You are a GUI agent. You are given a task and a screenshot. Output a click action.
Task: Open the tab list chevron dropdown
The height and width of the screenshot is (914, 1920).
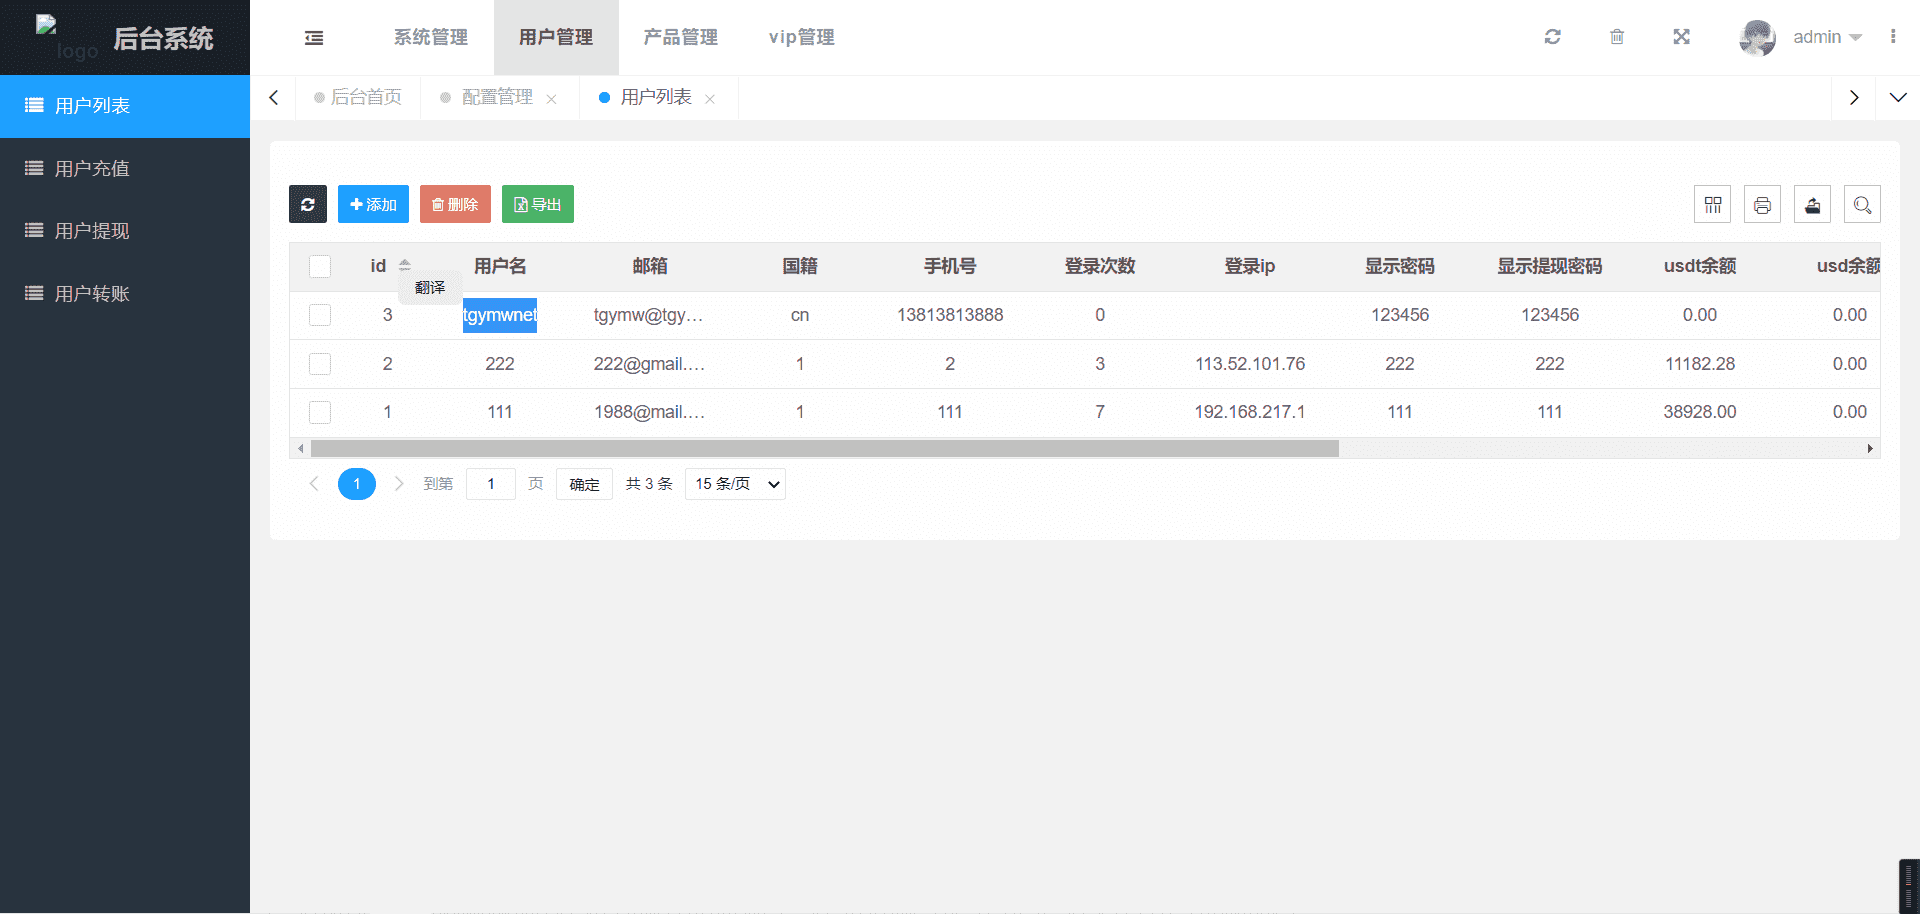pyautogui.click(x=1897, y=97)
